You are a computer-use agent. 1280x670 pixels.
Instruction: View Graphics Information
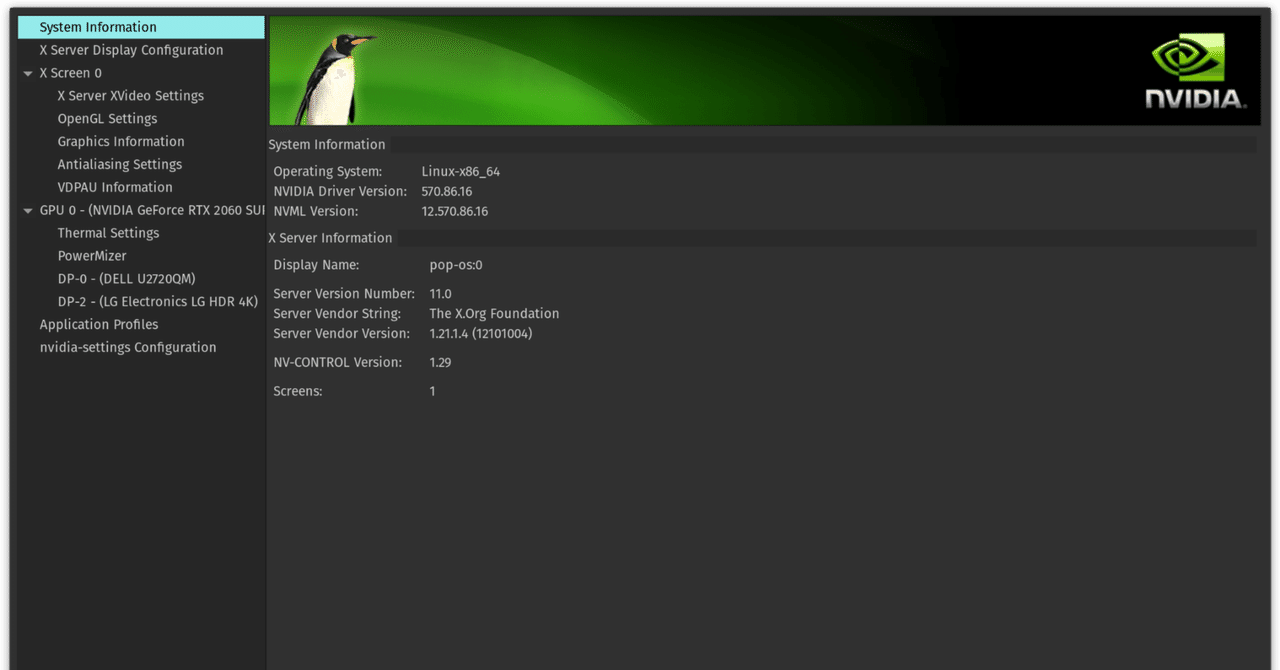pos(120,141)
